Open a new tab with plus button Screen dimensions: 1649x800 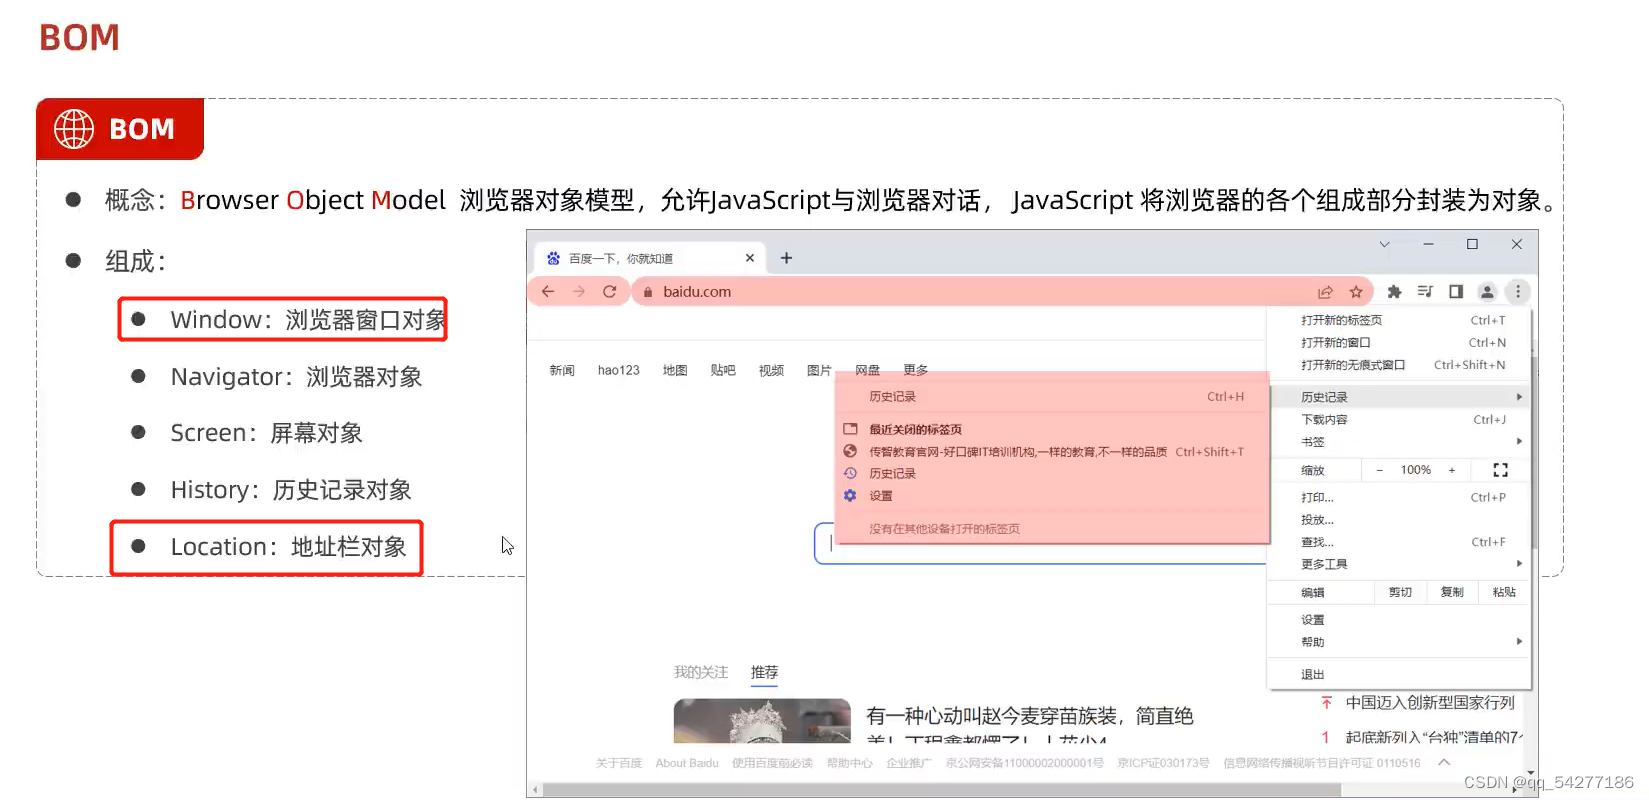[787, 258]
